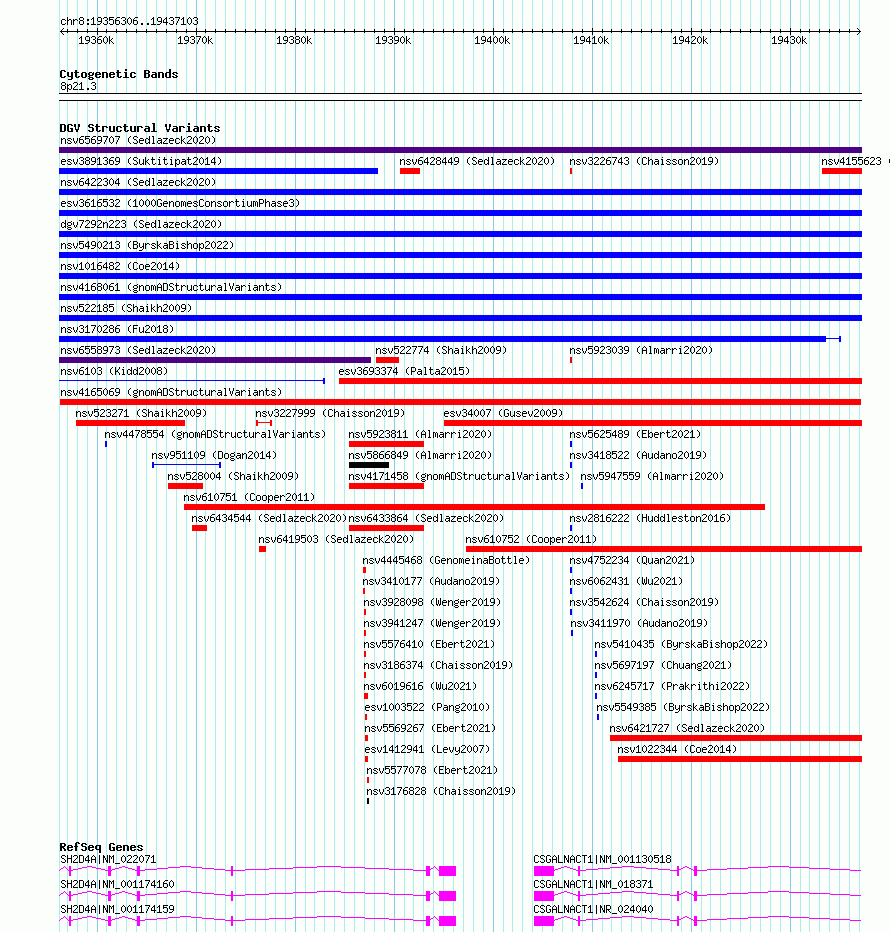Select nsv5697197 (Chuang2021) variant

pos(663,665)
